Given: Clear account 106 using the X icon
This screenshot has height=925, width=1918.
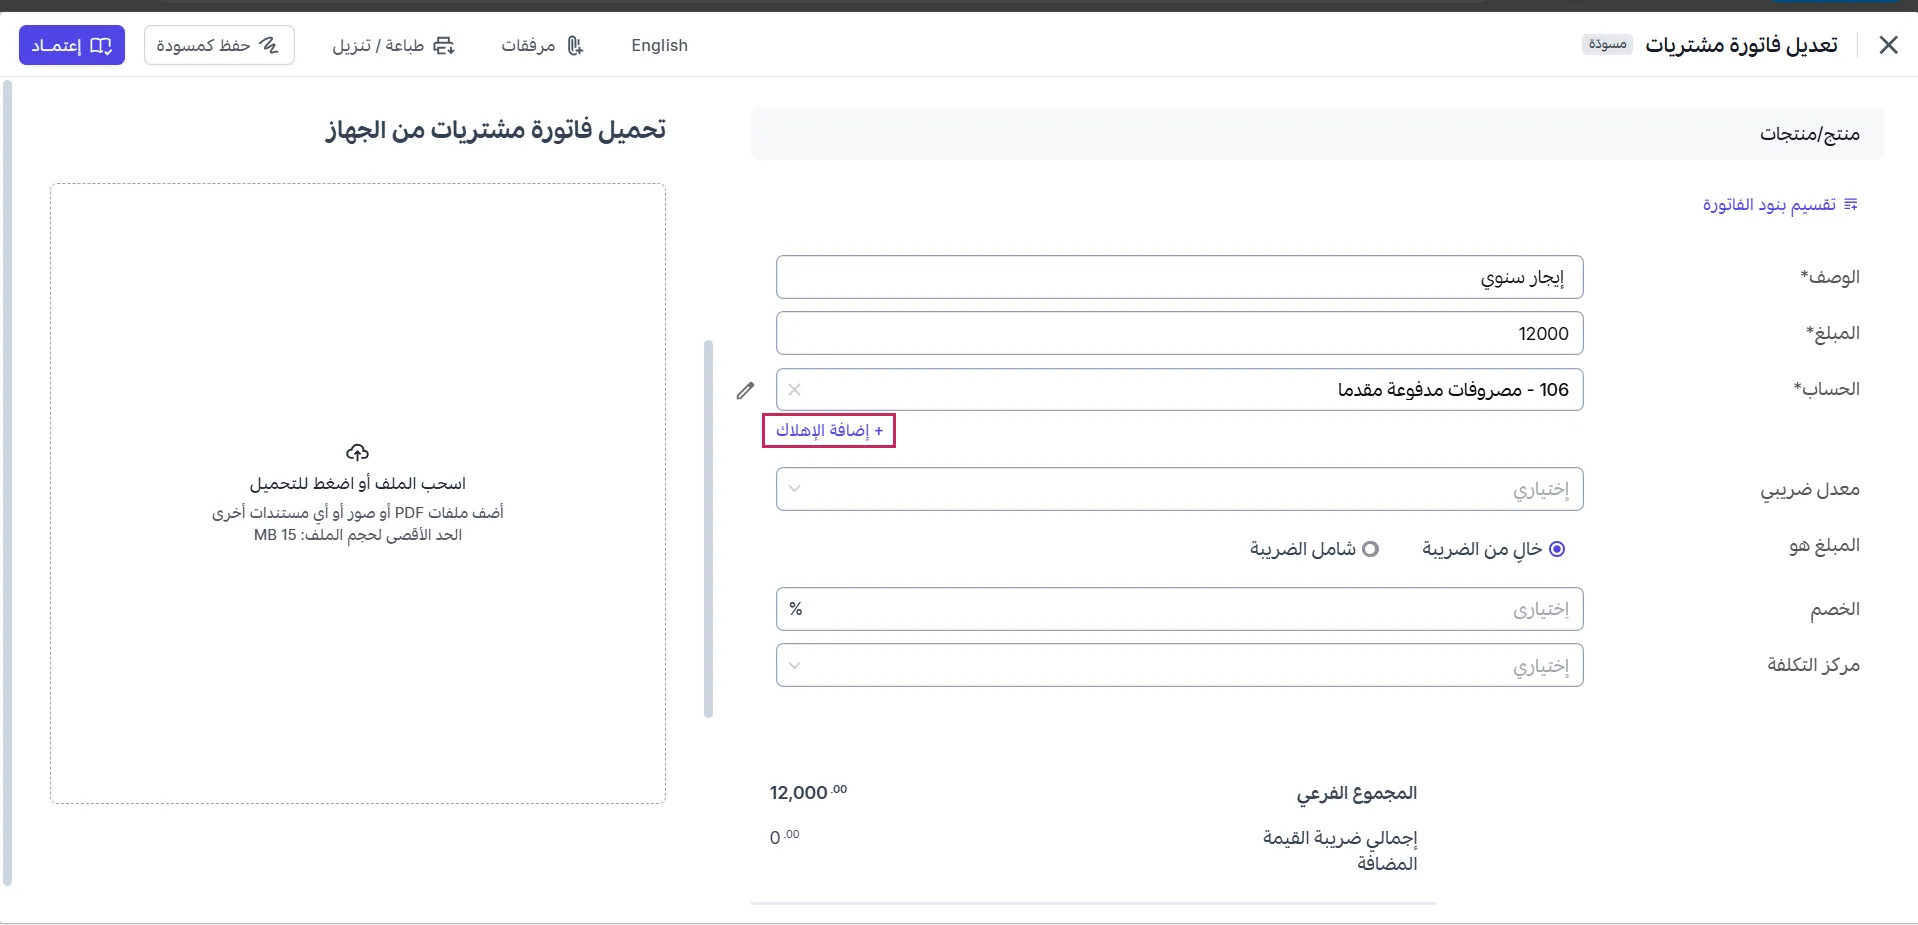Looking at the screenshot, I should pyautogui.click(x=795, y=390).
